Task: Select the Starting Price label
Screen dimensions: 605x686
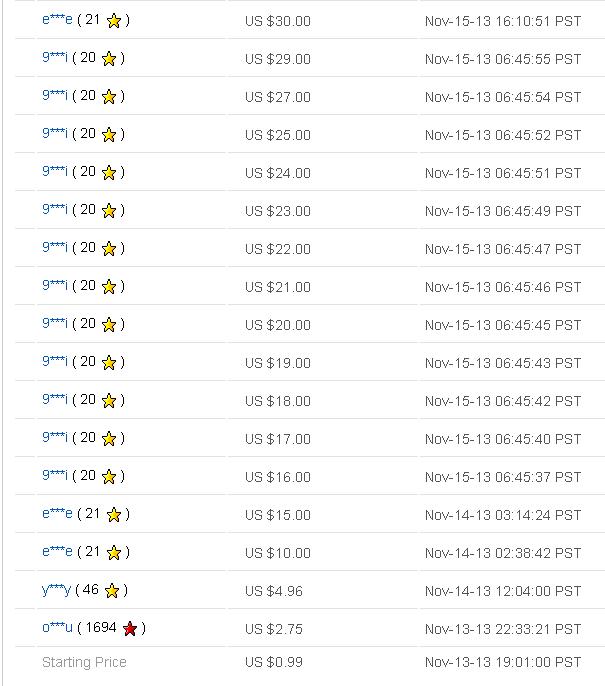Action: pos(84,662)
